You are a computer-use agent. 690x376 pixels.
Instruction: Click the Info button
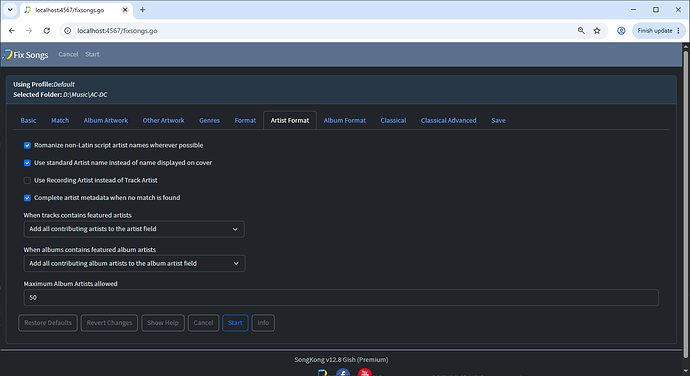click(263, 323)
